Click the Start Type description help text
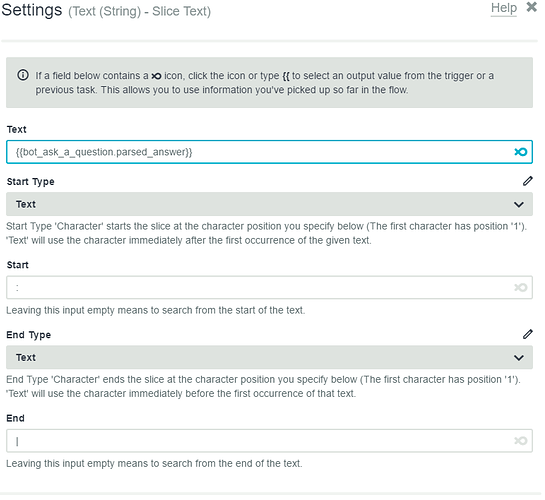The height and width of the screenshot is (500, 545). pyautogui.click(x=267, y=233)
